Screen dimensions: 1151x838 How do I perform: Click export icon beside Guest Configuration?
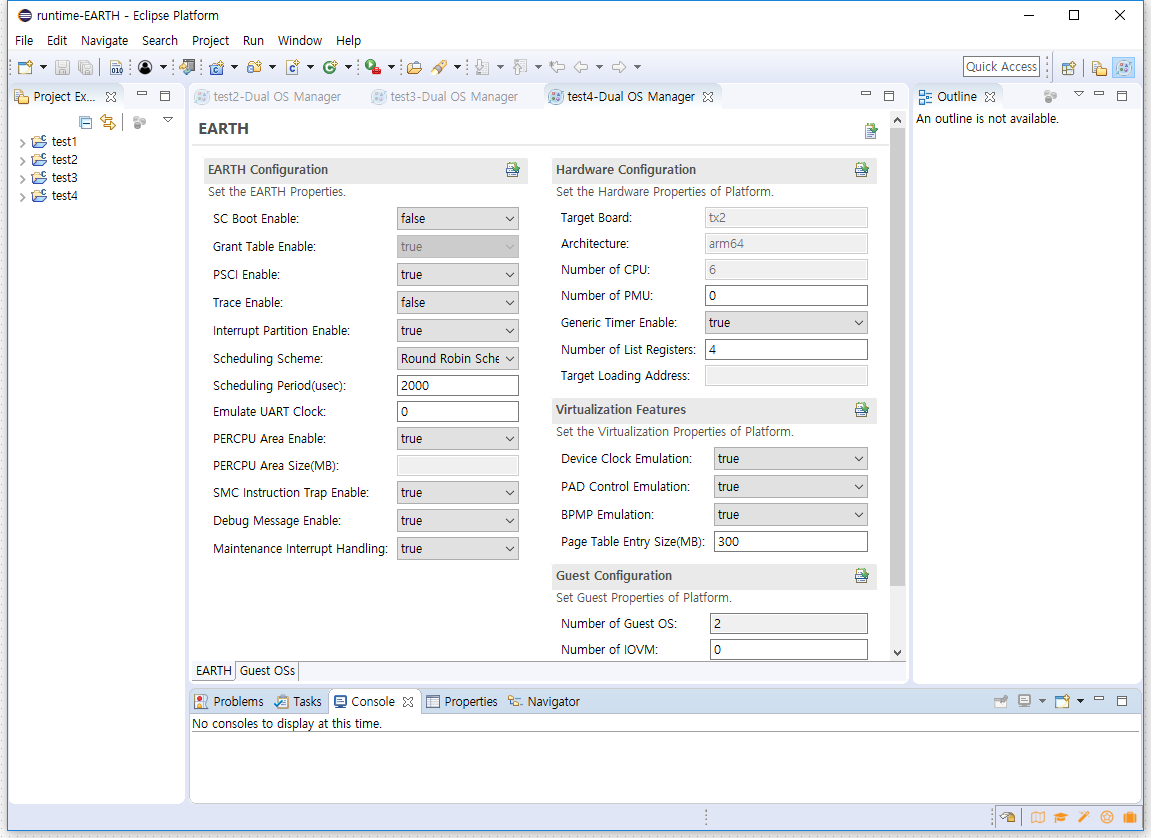pos(861,576)
